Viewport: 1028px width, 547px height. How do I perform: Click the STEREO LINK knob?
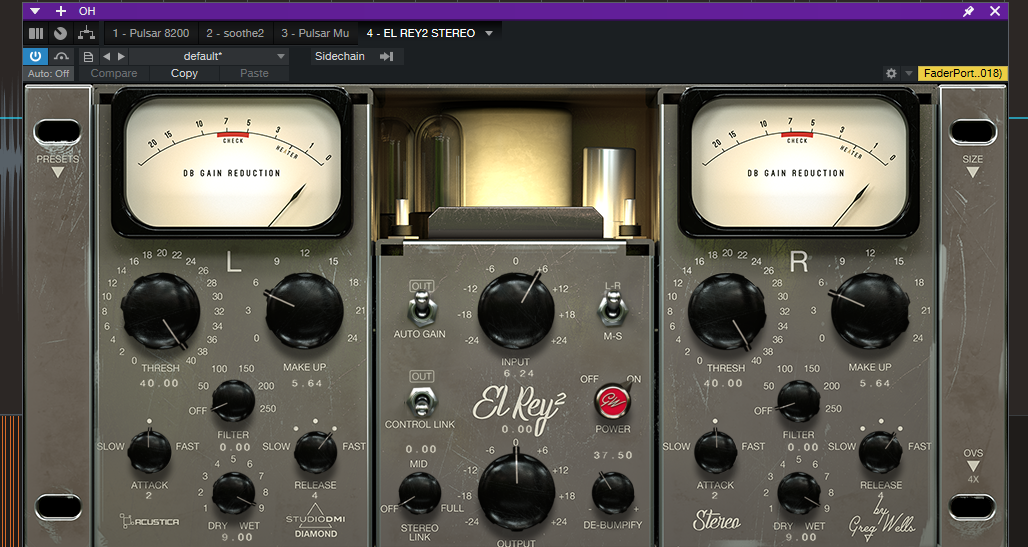coord(420,493)
